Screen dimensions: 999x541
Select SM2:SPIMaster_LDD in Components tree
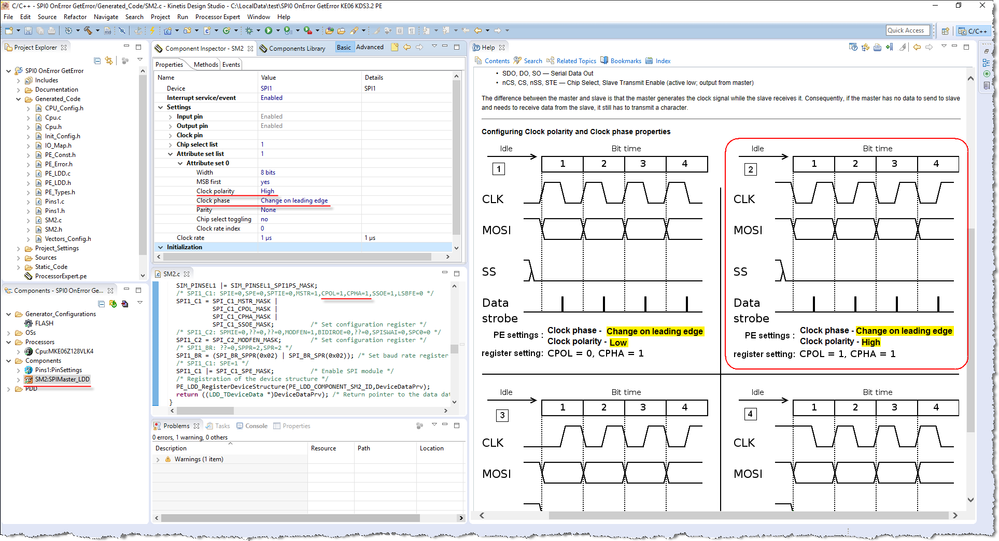(62, 379)
